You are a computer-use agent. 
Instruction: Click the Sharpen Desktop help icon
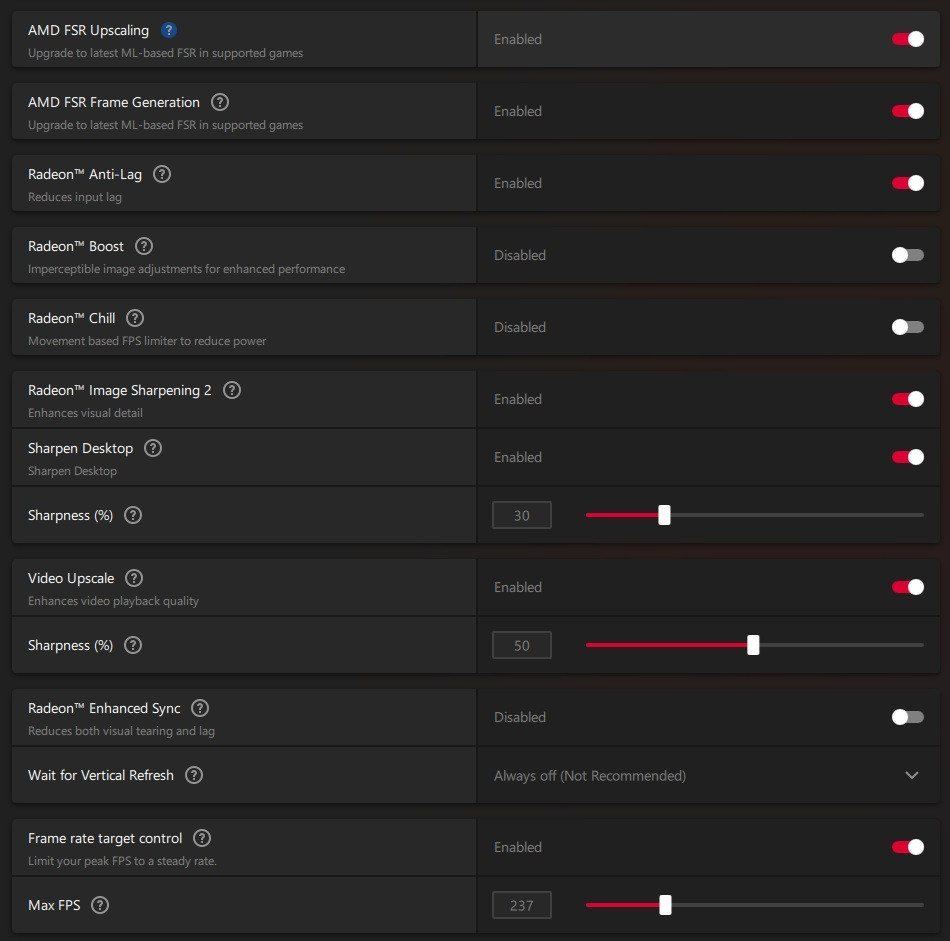153,448
